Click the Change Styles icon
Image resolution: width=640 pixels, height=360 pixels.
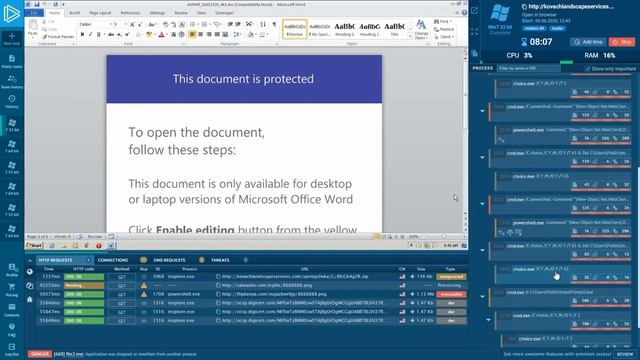click(421, 29)
